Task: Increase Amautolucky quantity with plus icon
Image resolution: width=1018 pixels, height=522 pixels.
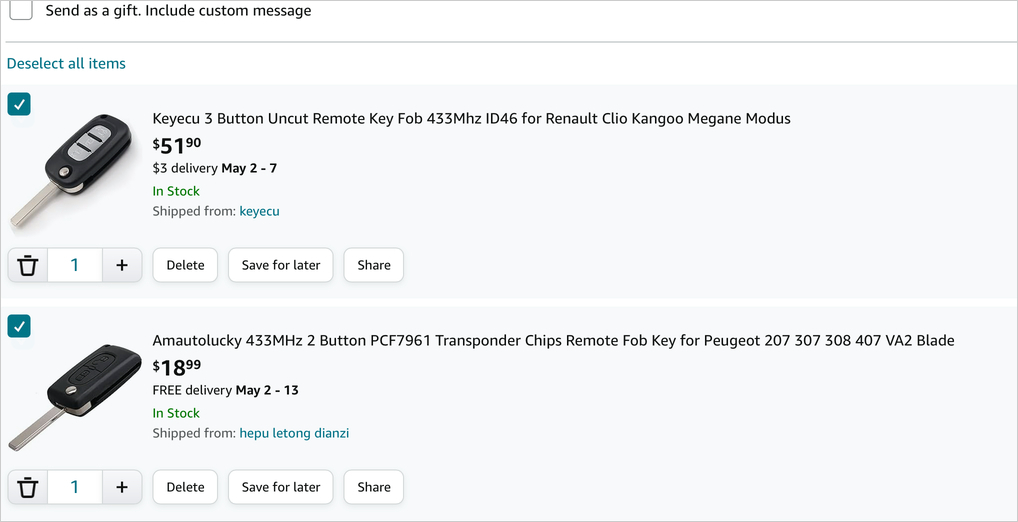Action: pyautogui.click(x=122, y=487)
